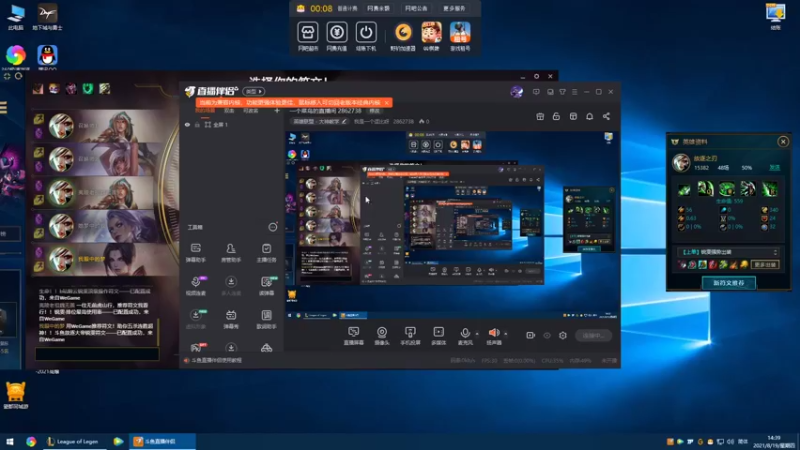Image resolution: width=800 pixels, height=450 pixels.
Task: Add 直播屏幕 screen capture source
Action: (x=353, y=336)
